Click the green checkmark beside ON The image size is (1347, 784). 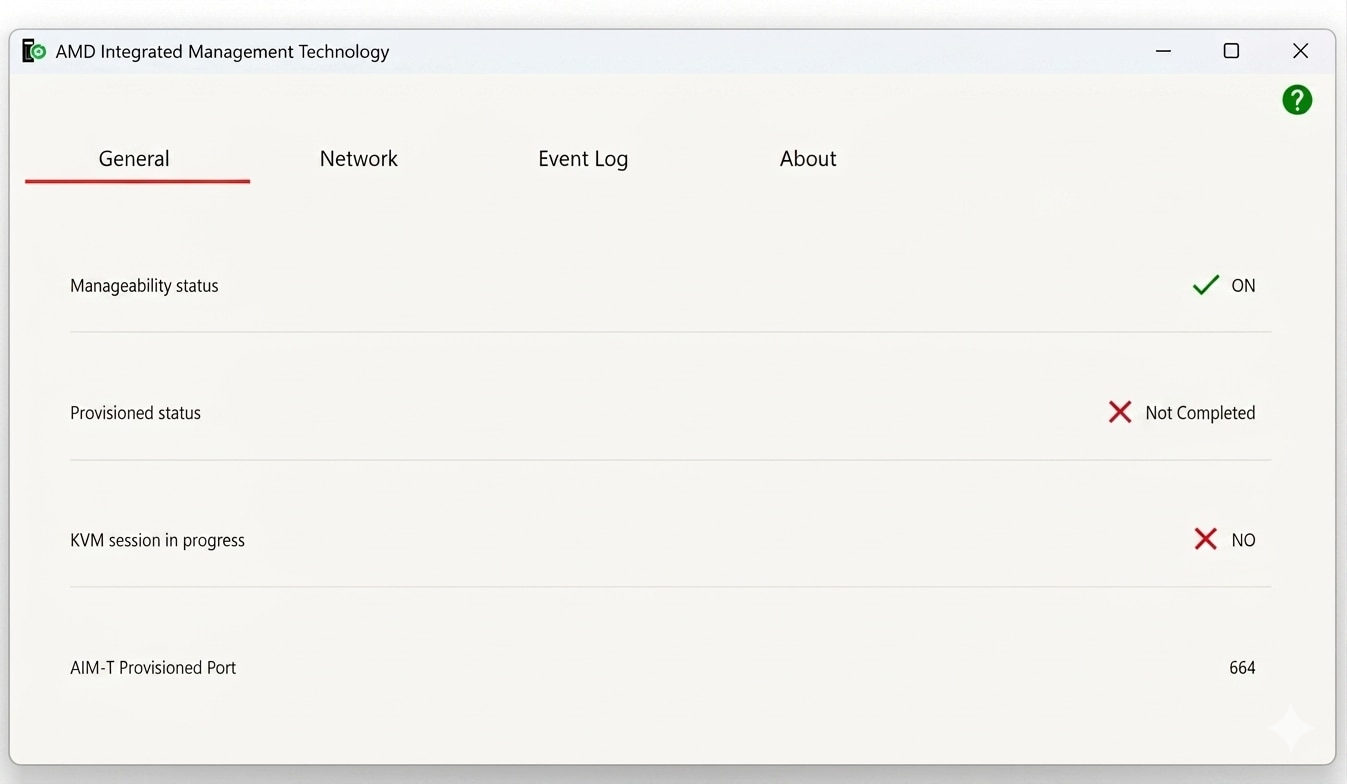[1206, 285]
